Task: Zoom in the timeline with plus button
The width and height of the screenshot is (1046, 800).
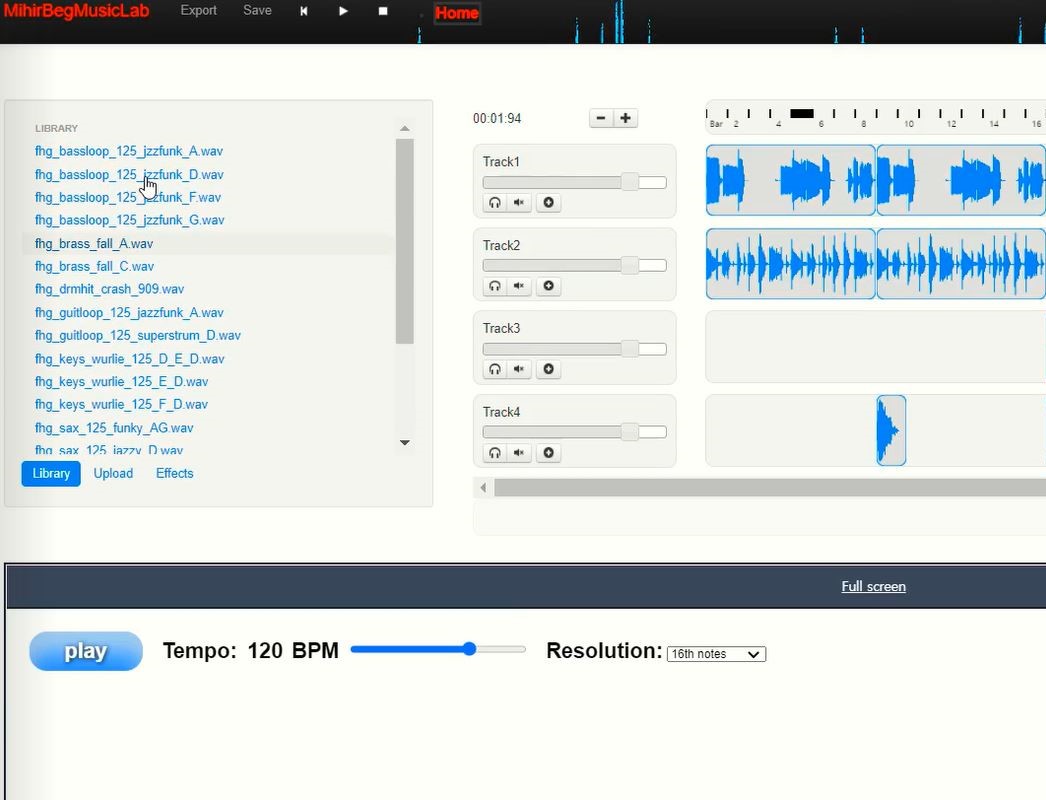Action: tap(626, 118)
